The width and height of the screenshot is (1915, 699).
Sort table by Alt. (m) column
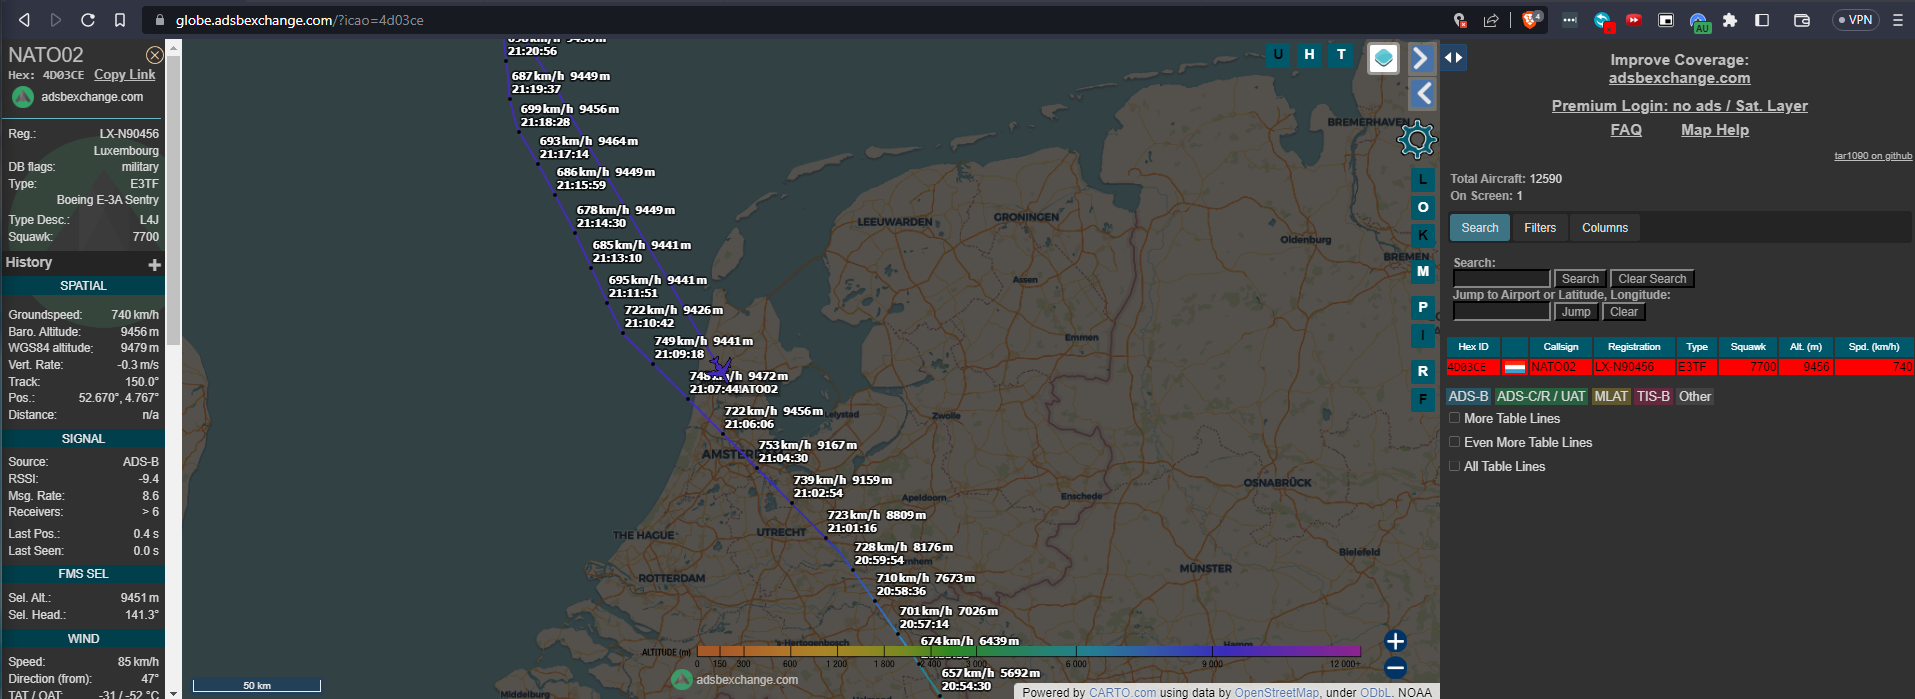click(x=1806, y=347)
